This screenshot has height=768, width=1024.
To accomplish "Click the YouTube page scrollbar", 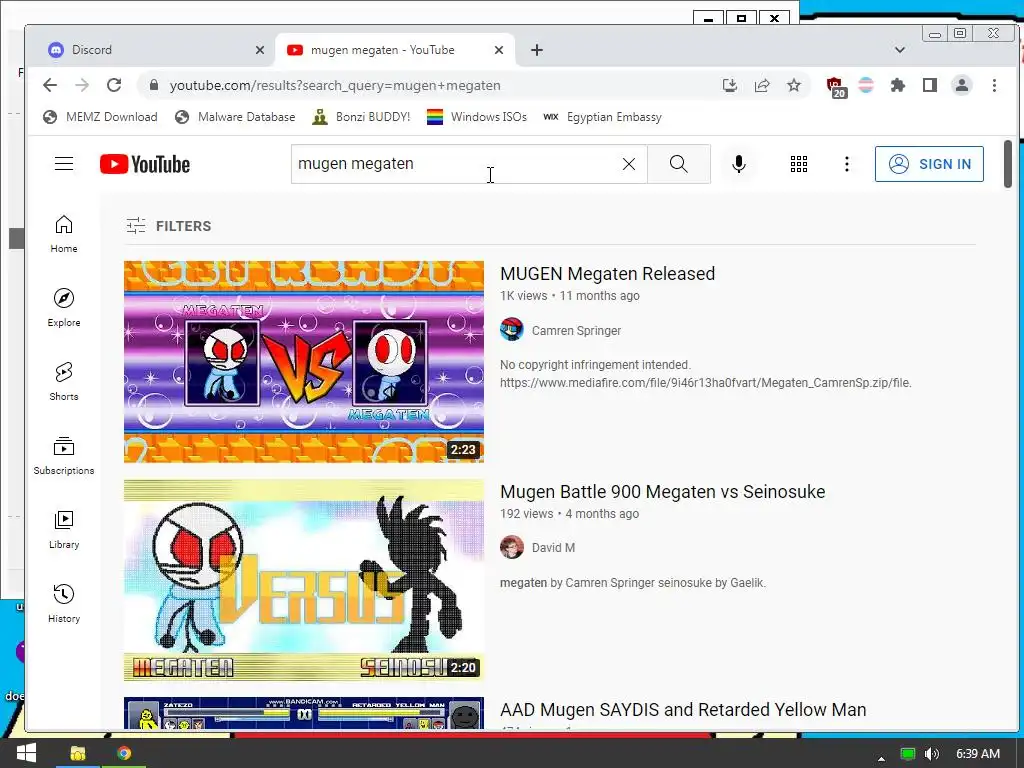I will click(1008, 165).
